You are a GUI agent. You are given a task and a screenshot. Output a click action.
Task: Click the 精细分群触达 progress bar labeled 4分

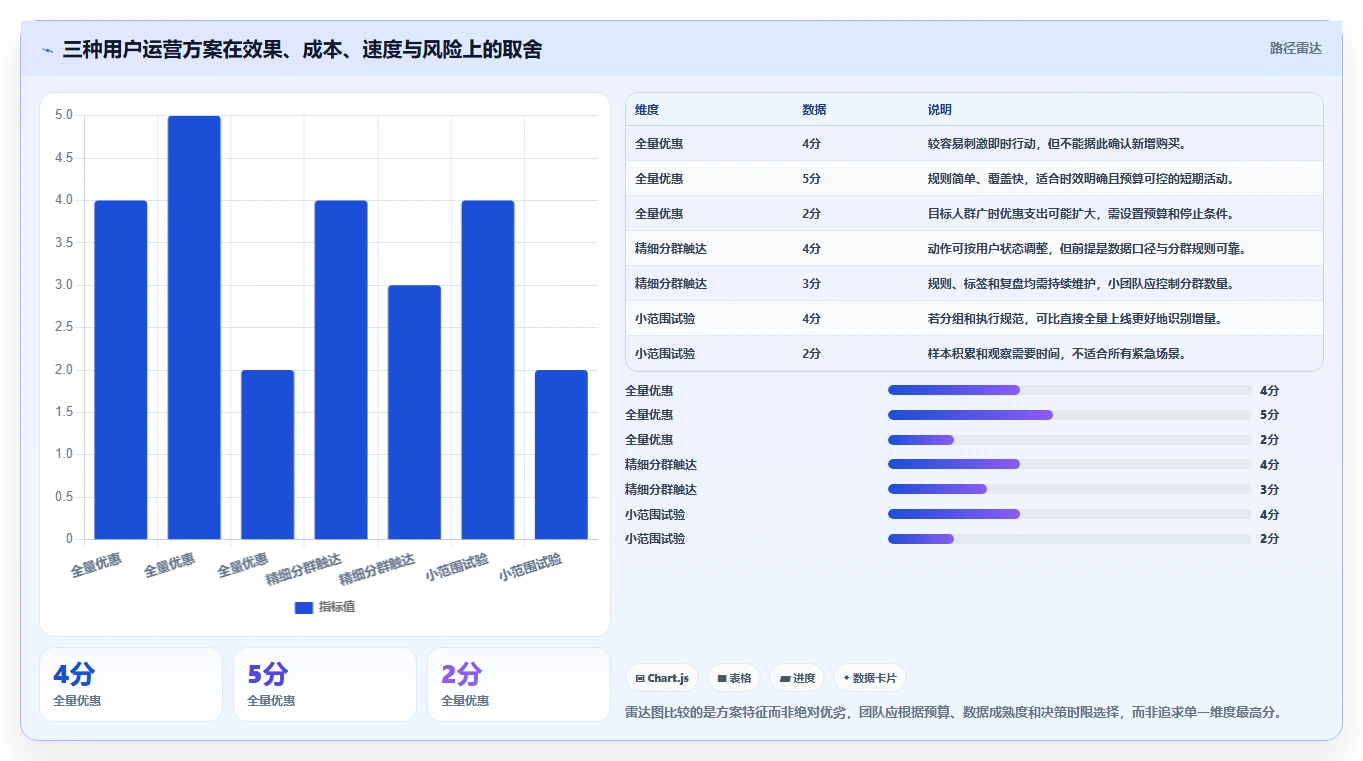click(1070, 464)
